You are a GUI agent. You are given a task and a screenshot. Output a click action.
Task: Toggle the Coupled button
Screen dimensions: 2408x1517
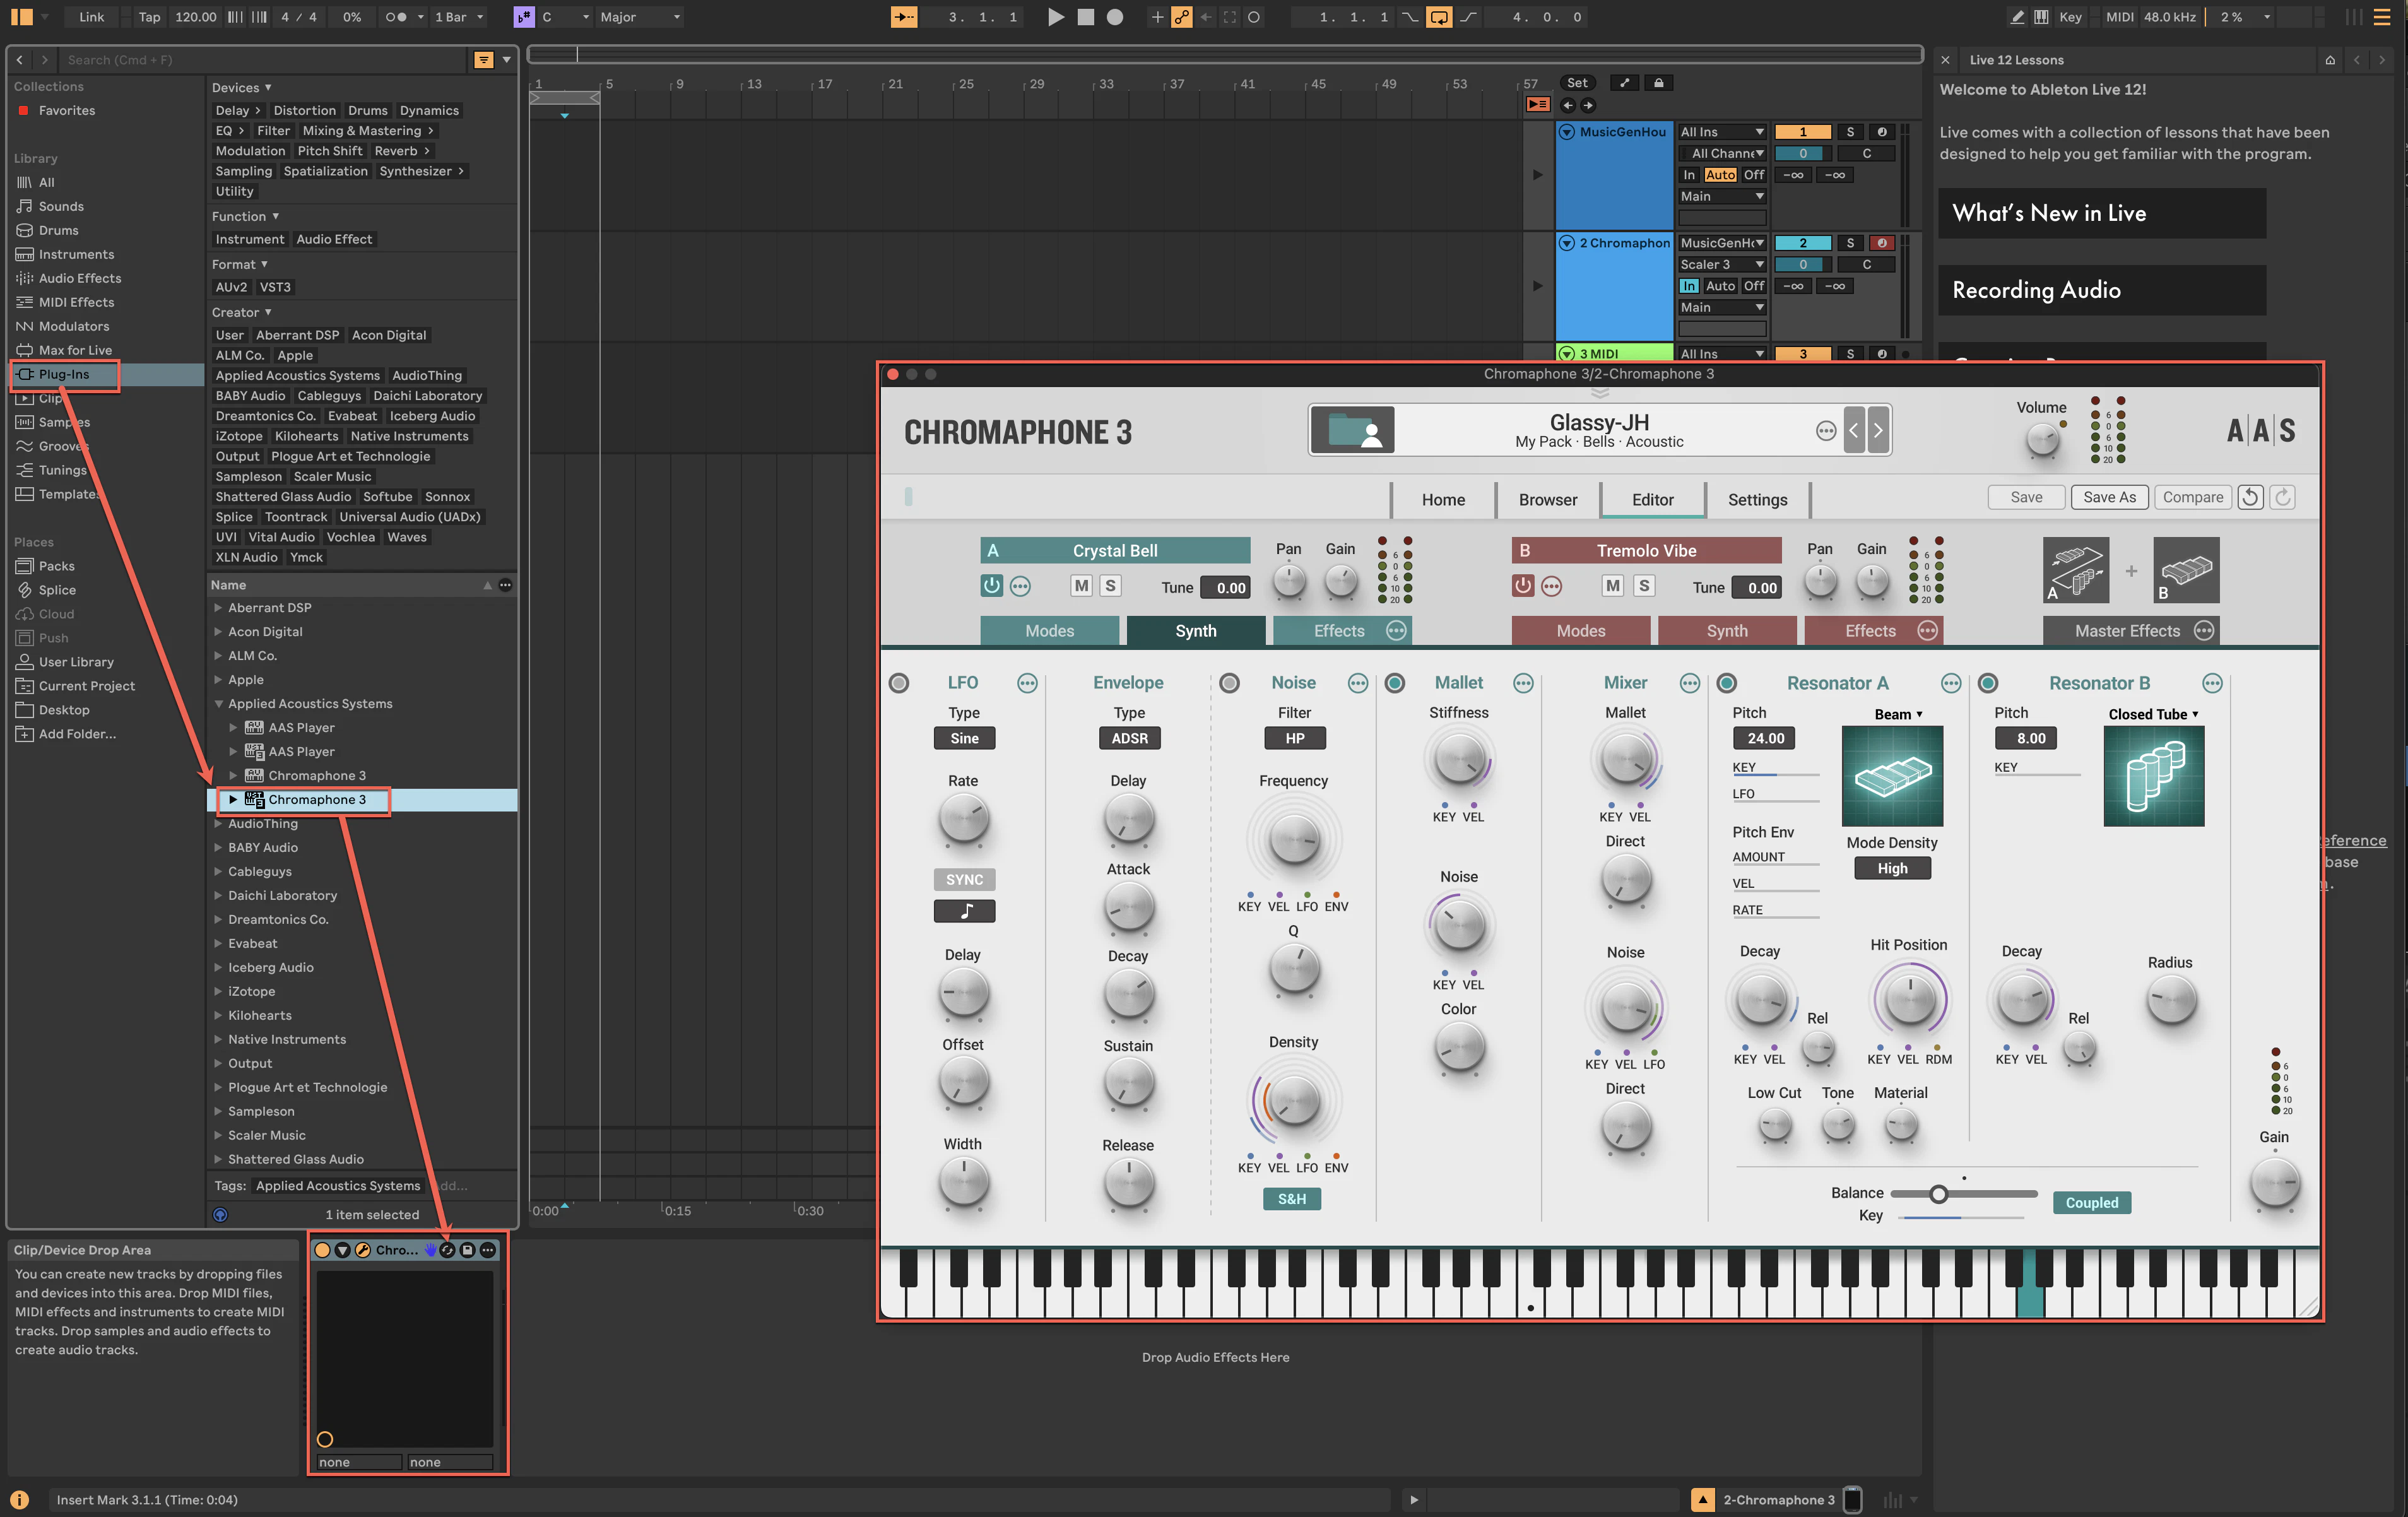point(2091,1203)
